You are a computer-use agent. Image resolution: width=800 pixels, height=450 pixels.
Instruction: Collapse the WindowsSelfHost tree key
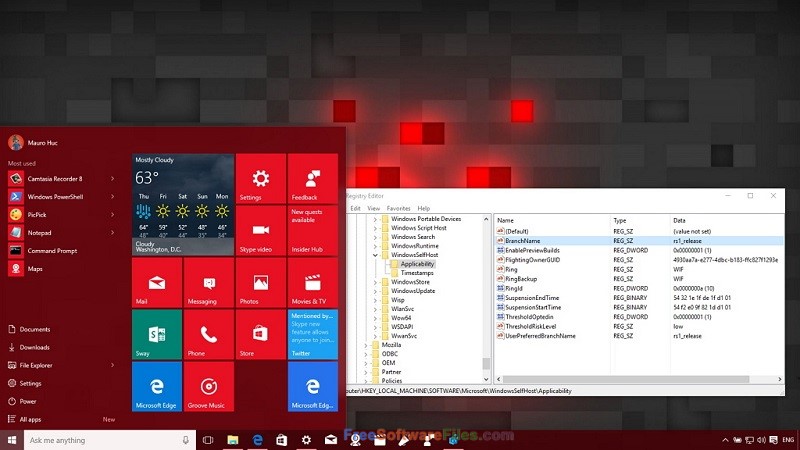coord(375,255)
